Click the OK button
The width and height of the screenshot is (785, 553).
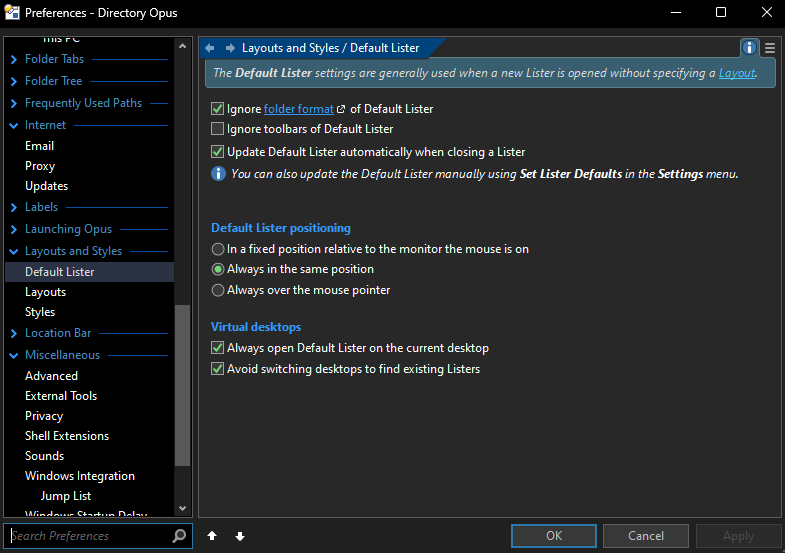point(554,536)
